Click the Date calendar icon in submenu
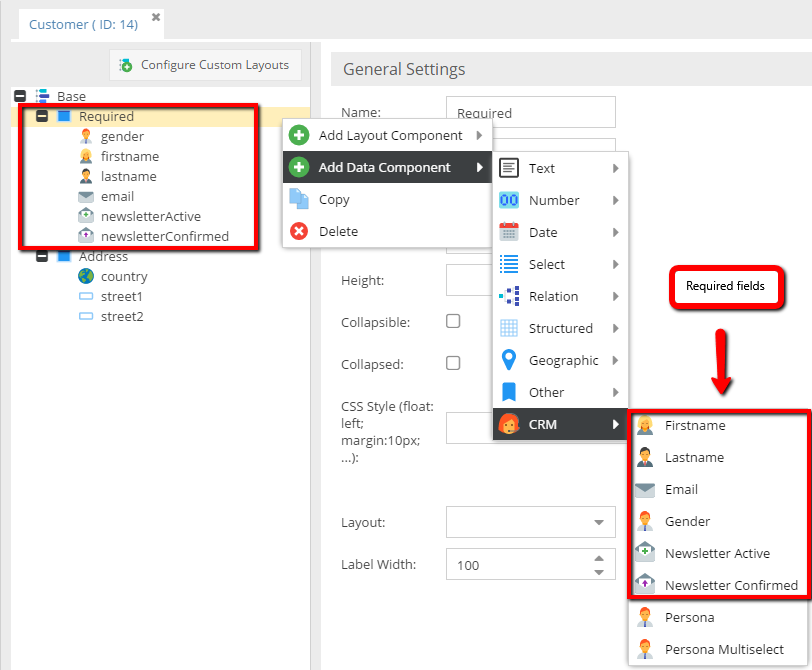 (509, 232)
